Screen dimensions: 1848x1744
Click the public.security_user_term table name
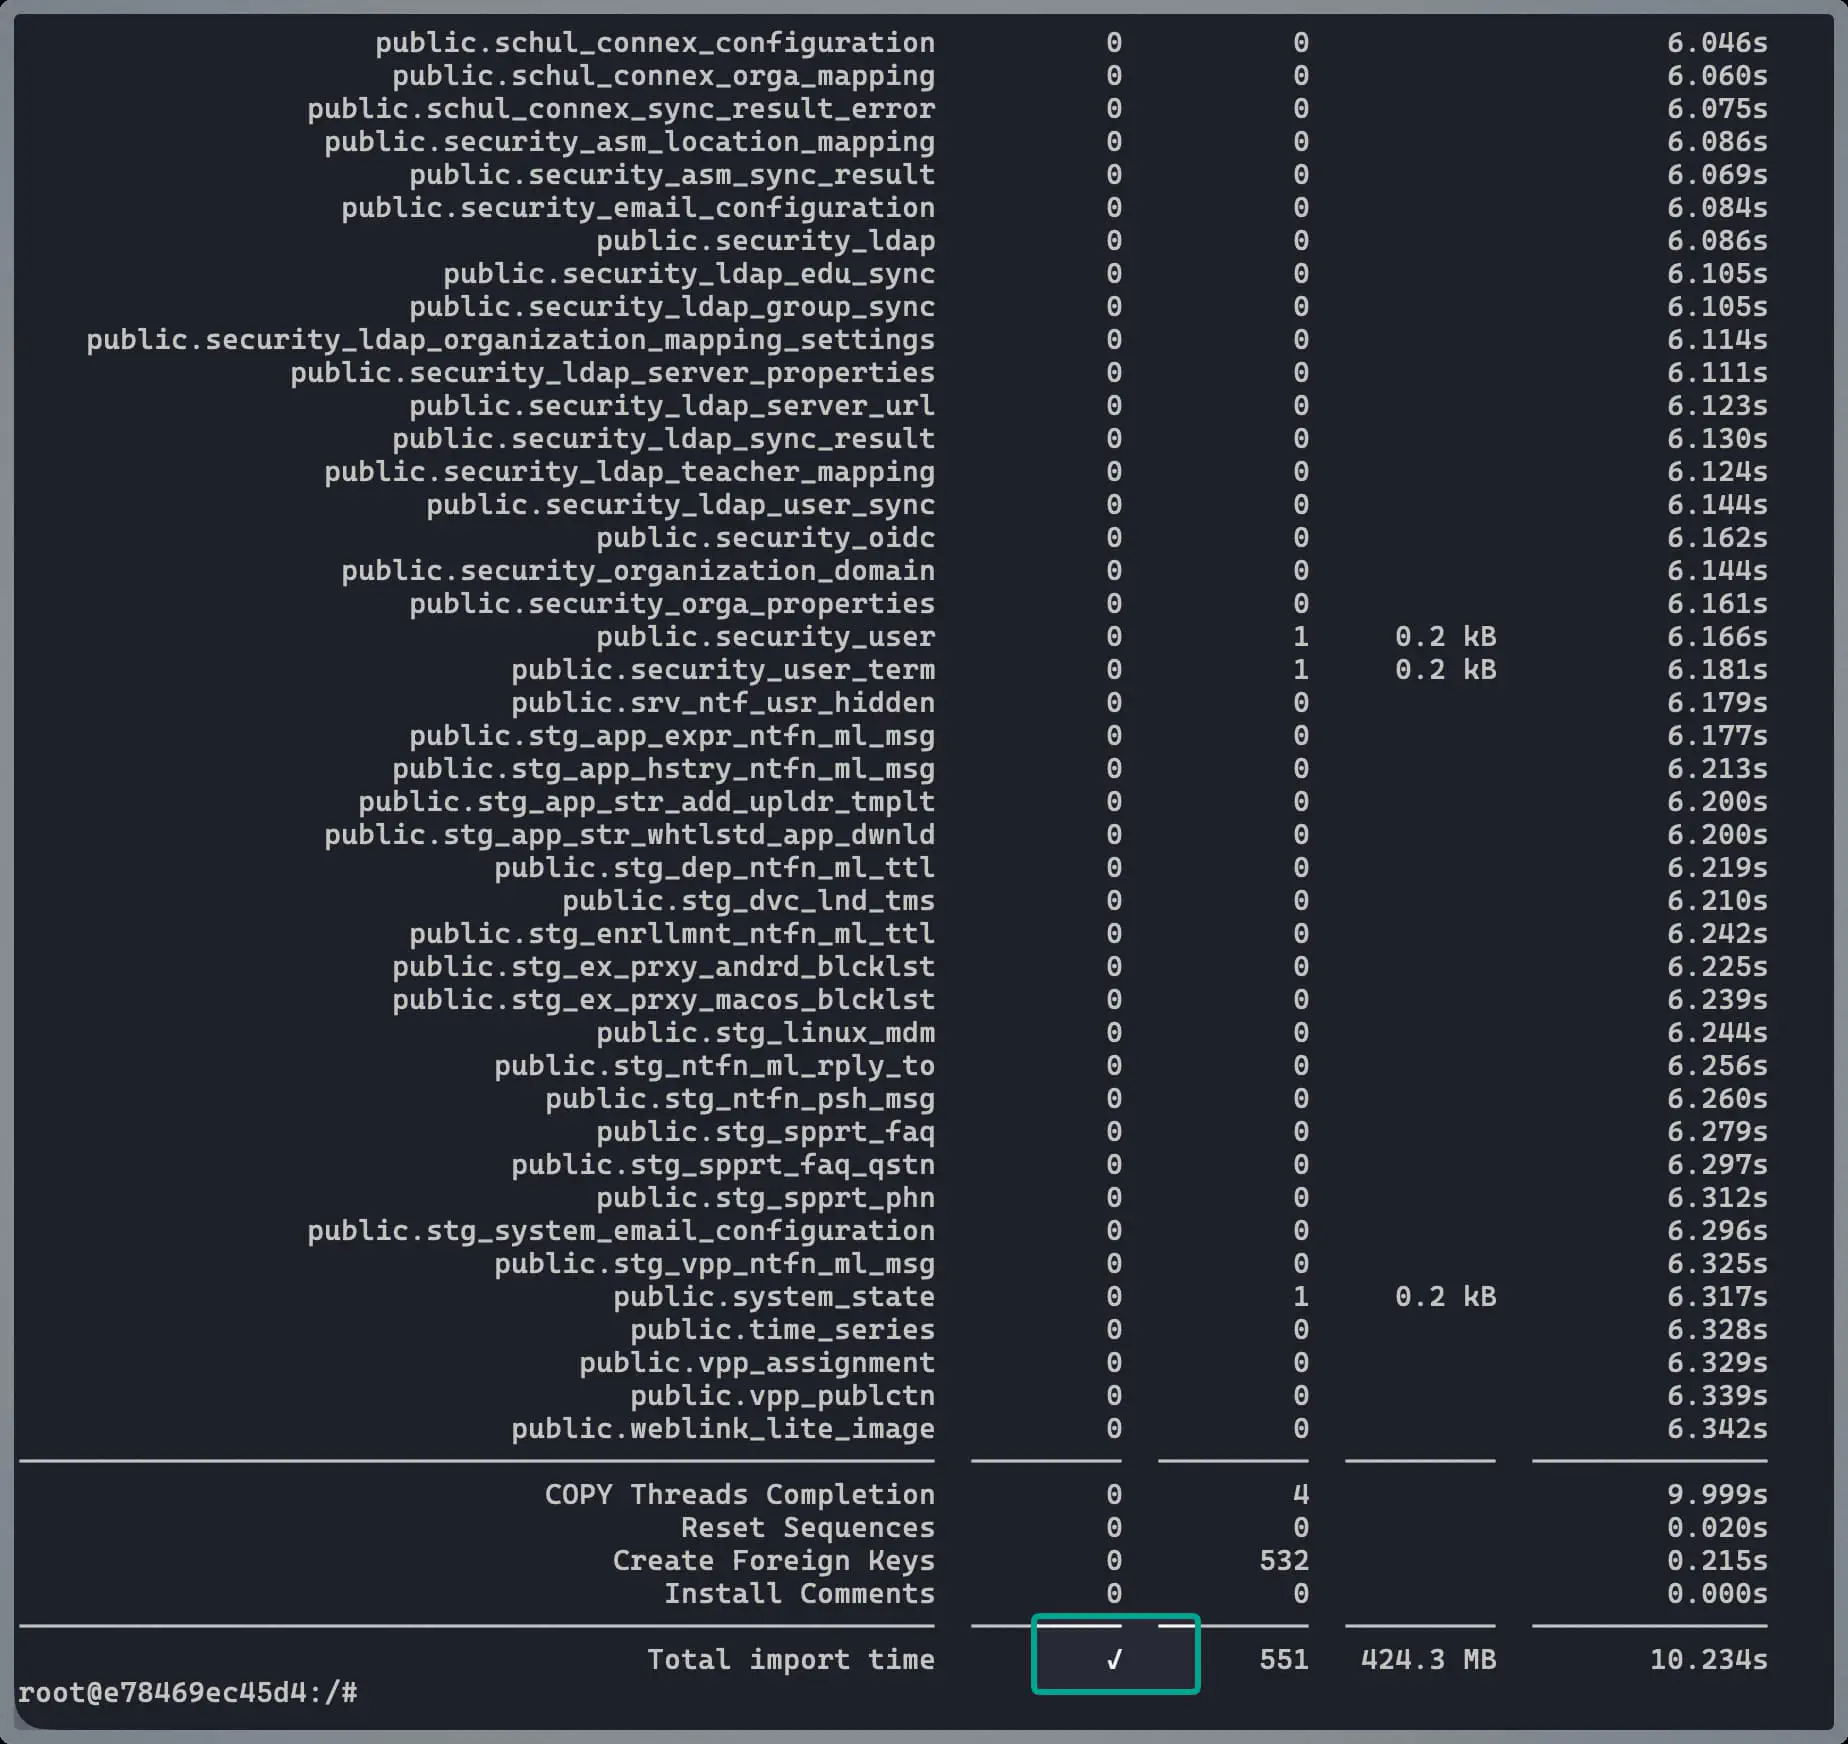point(722,670)
